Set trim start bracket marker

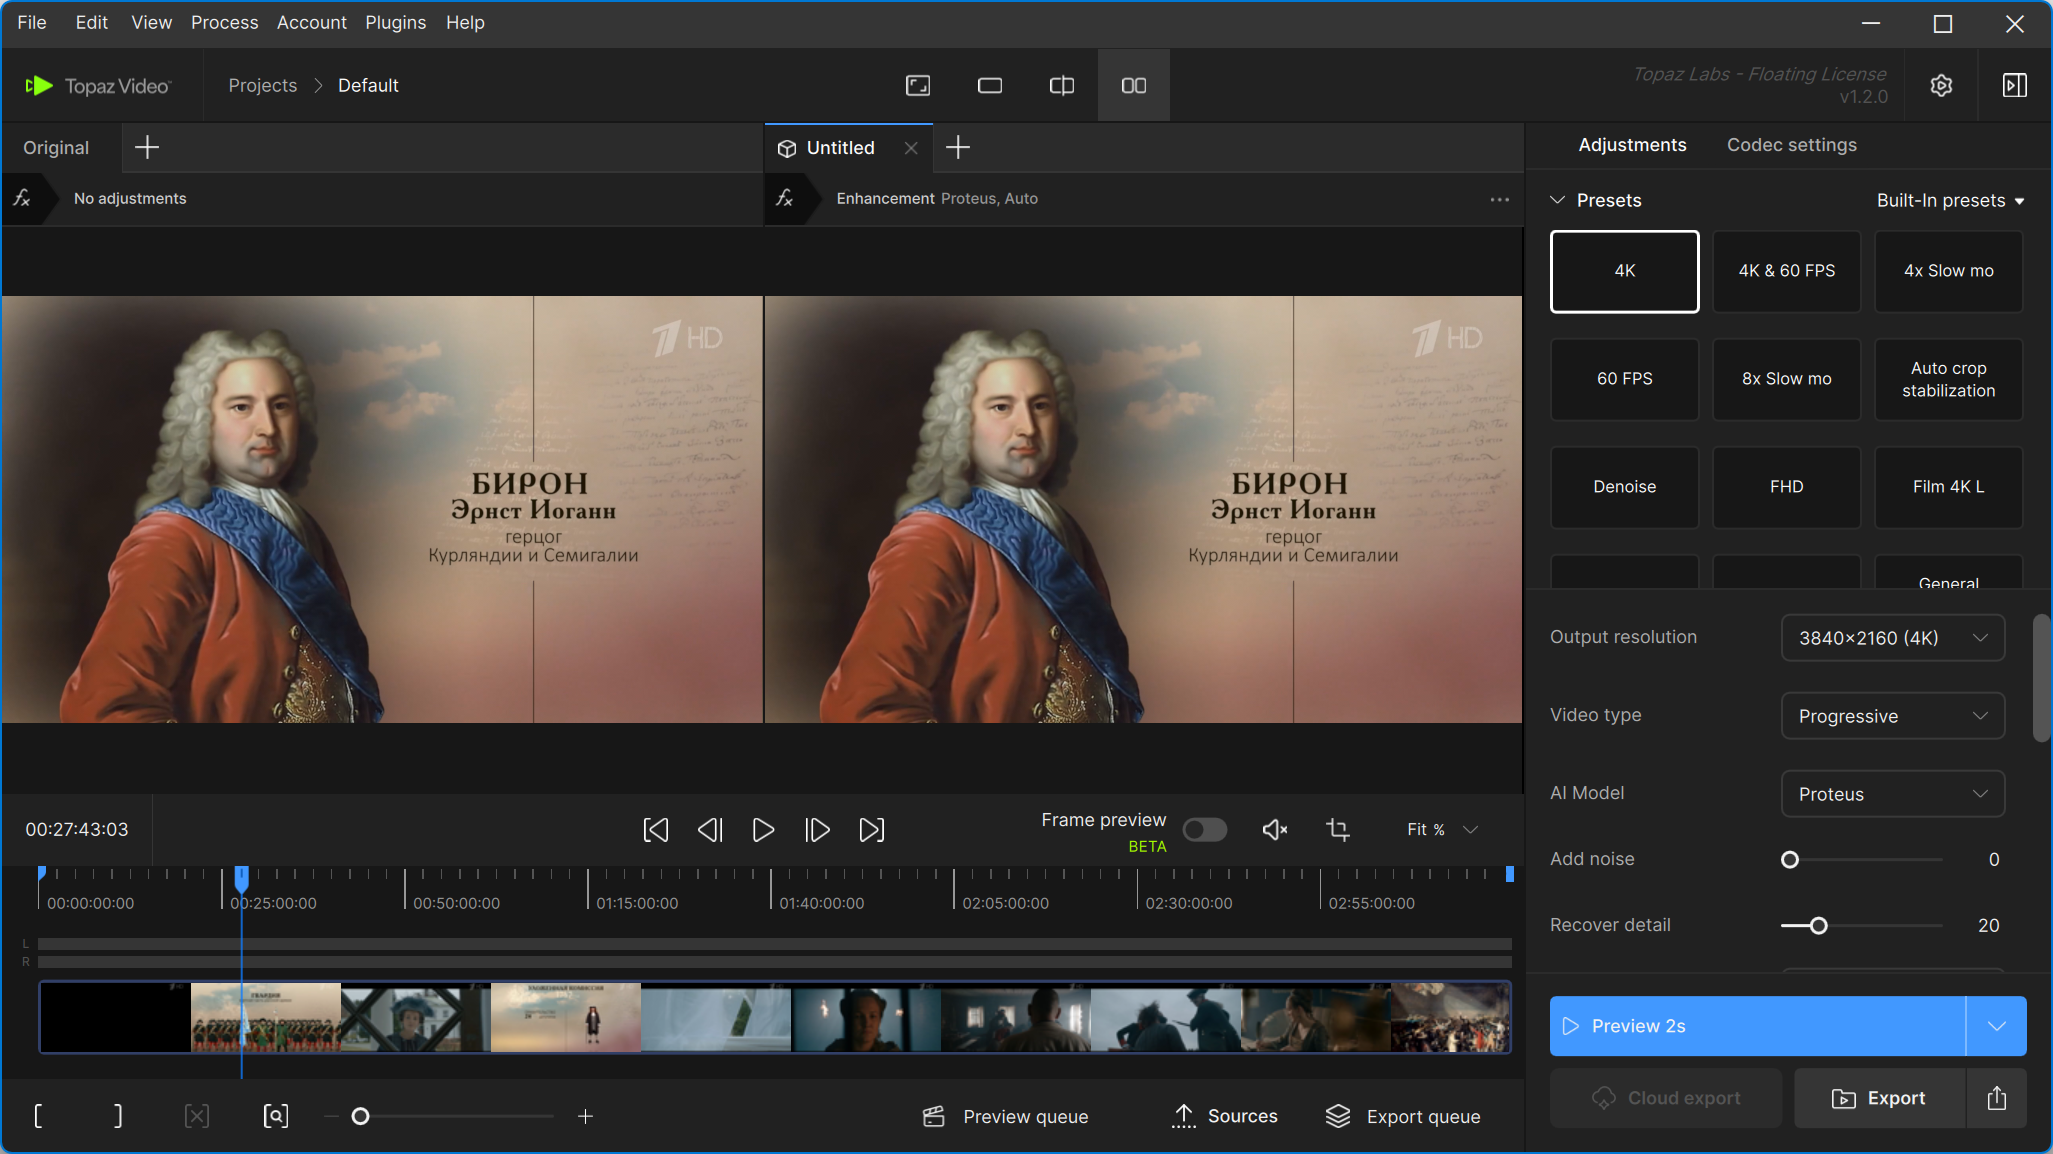(39, 1116)
